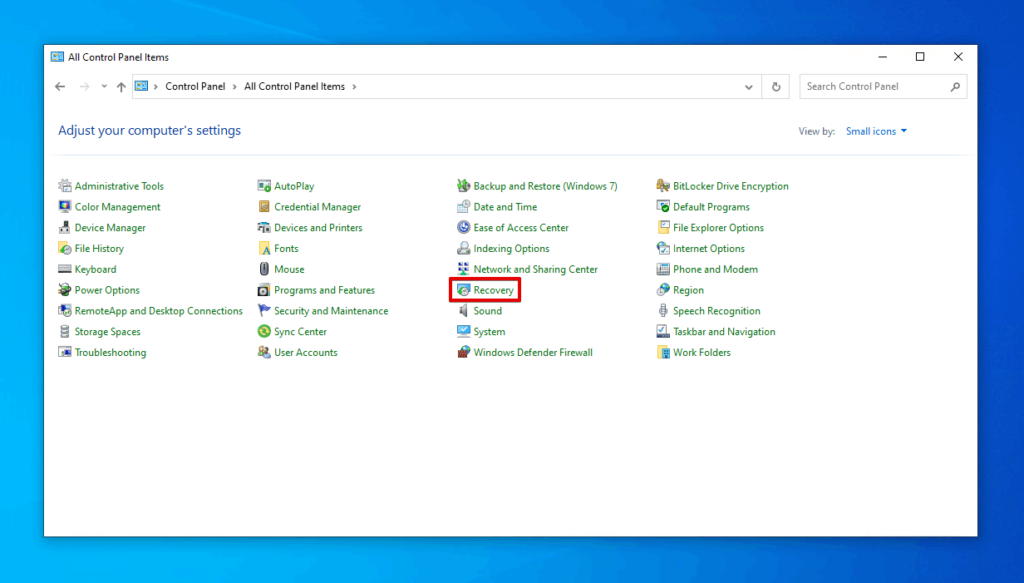Image resolution: width=1024 pixels, height=583 pixels.
Task: Open the Speech Recognition settings
Action: 716,310
